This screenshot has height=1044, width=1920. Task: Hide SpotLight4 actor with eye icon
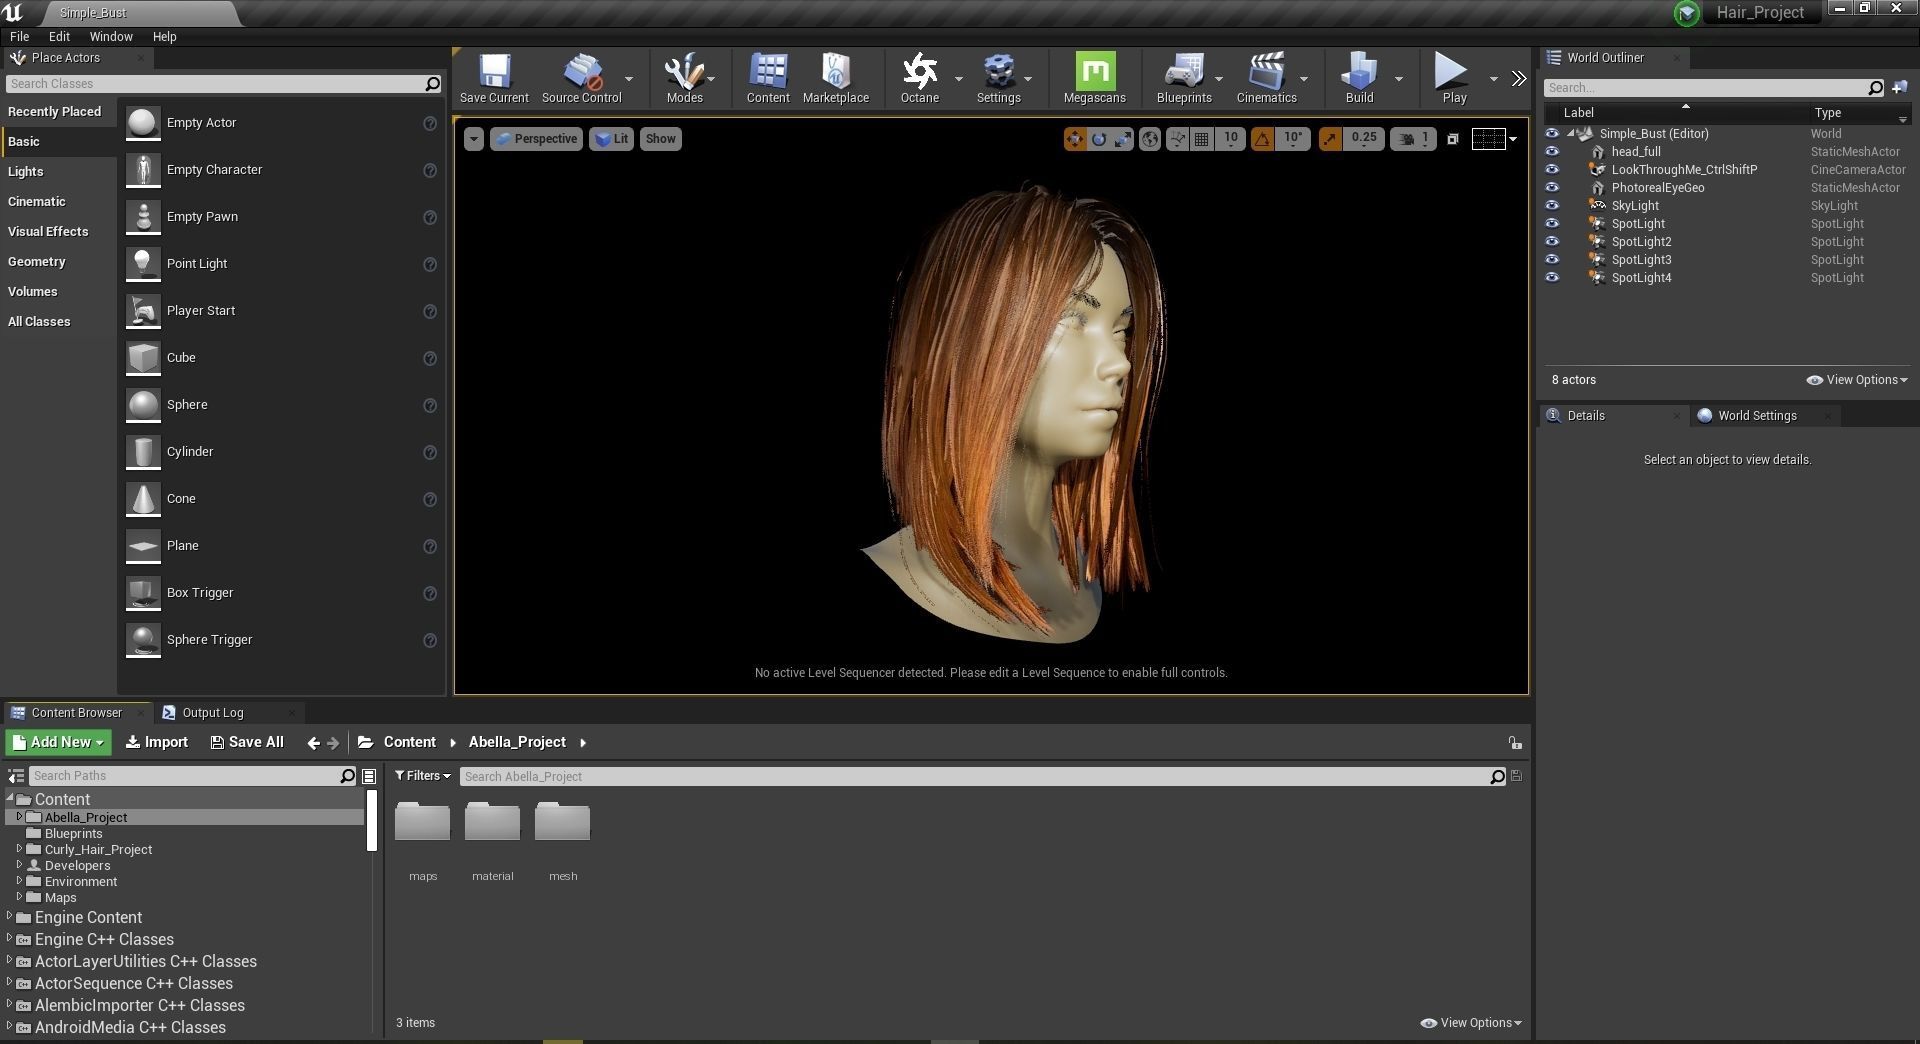(1552, 278)
